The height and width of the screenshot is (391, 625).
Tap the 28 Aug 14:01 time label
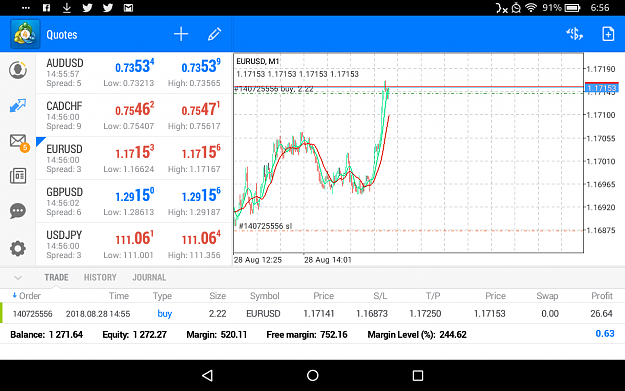tap(328, 260)
